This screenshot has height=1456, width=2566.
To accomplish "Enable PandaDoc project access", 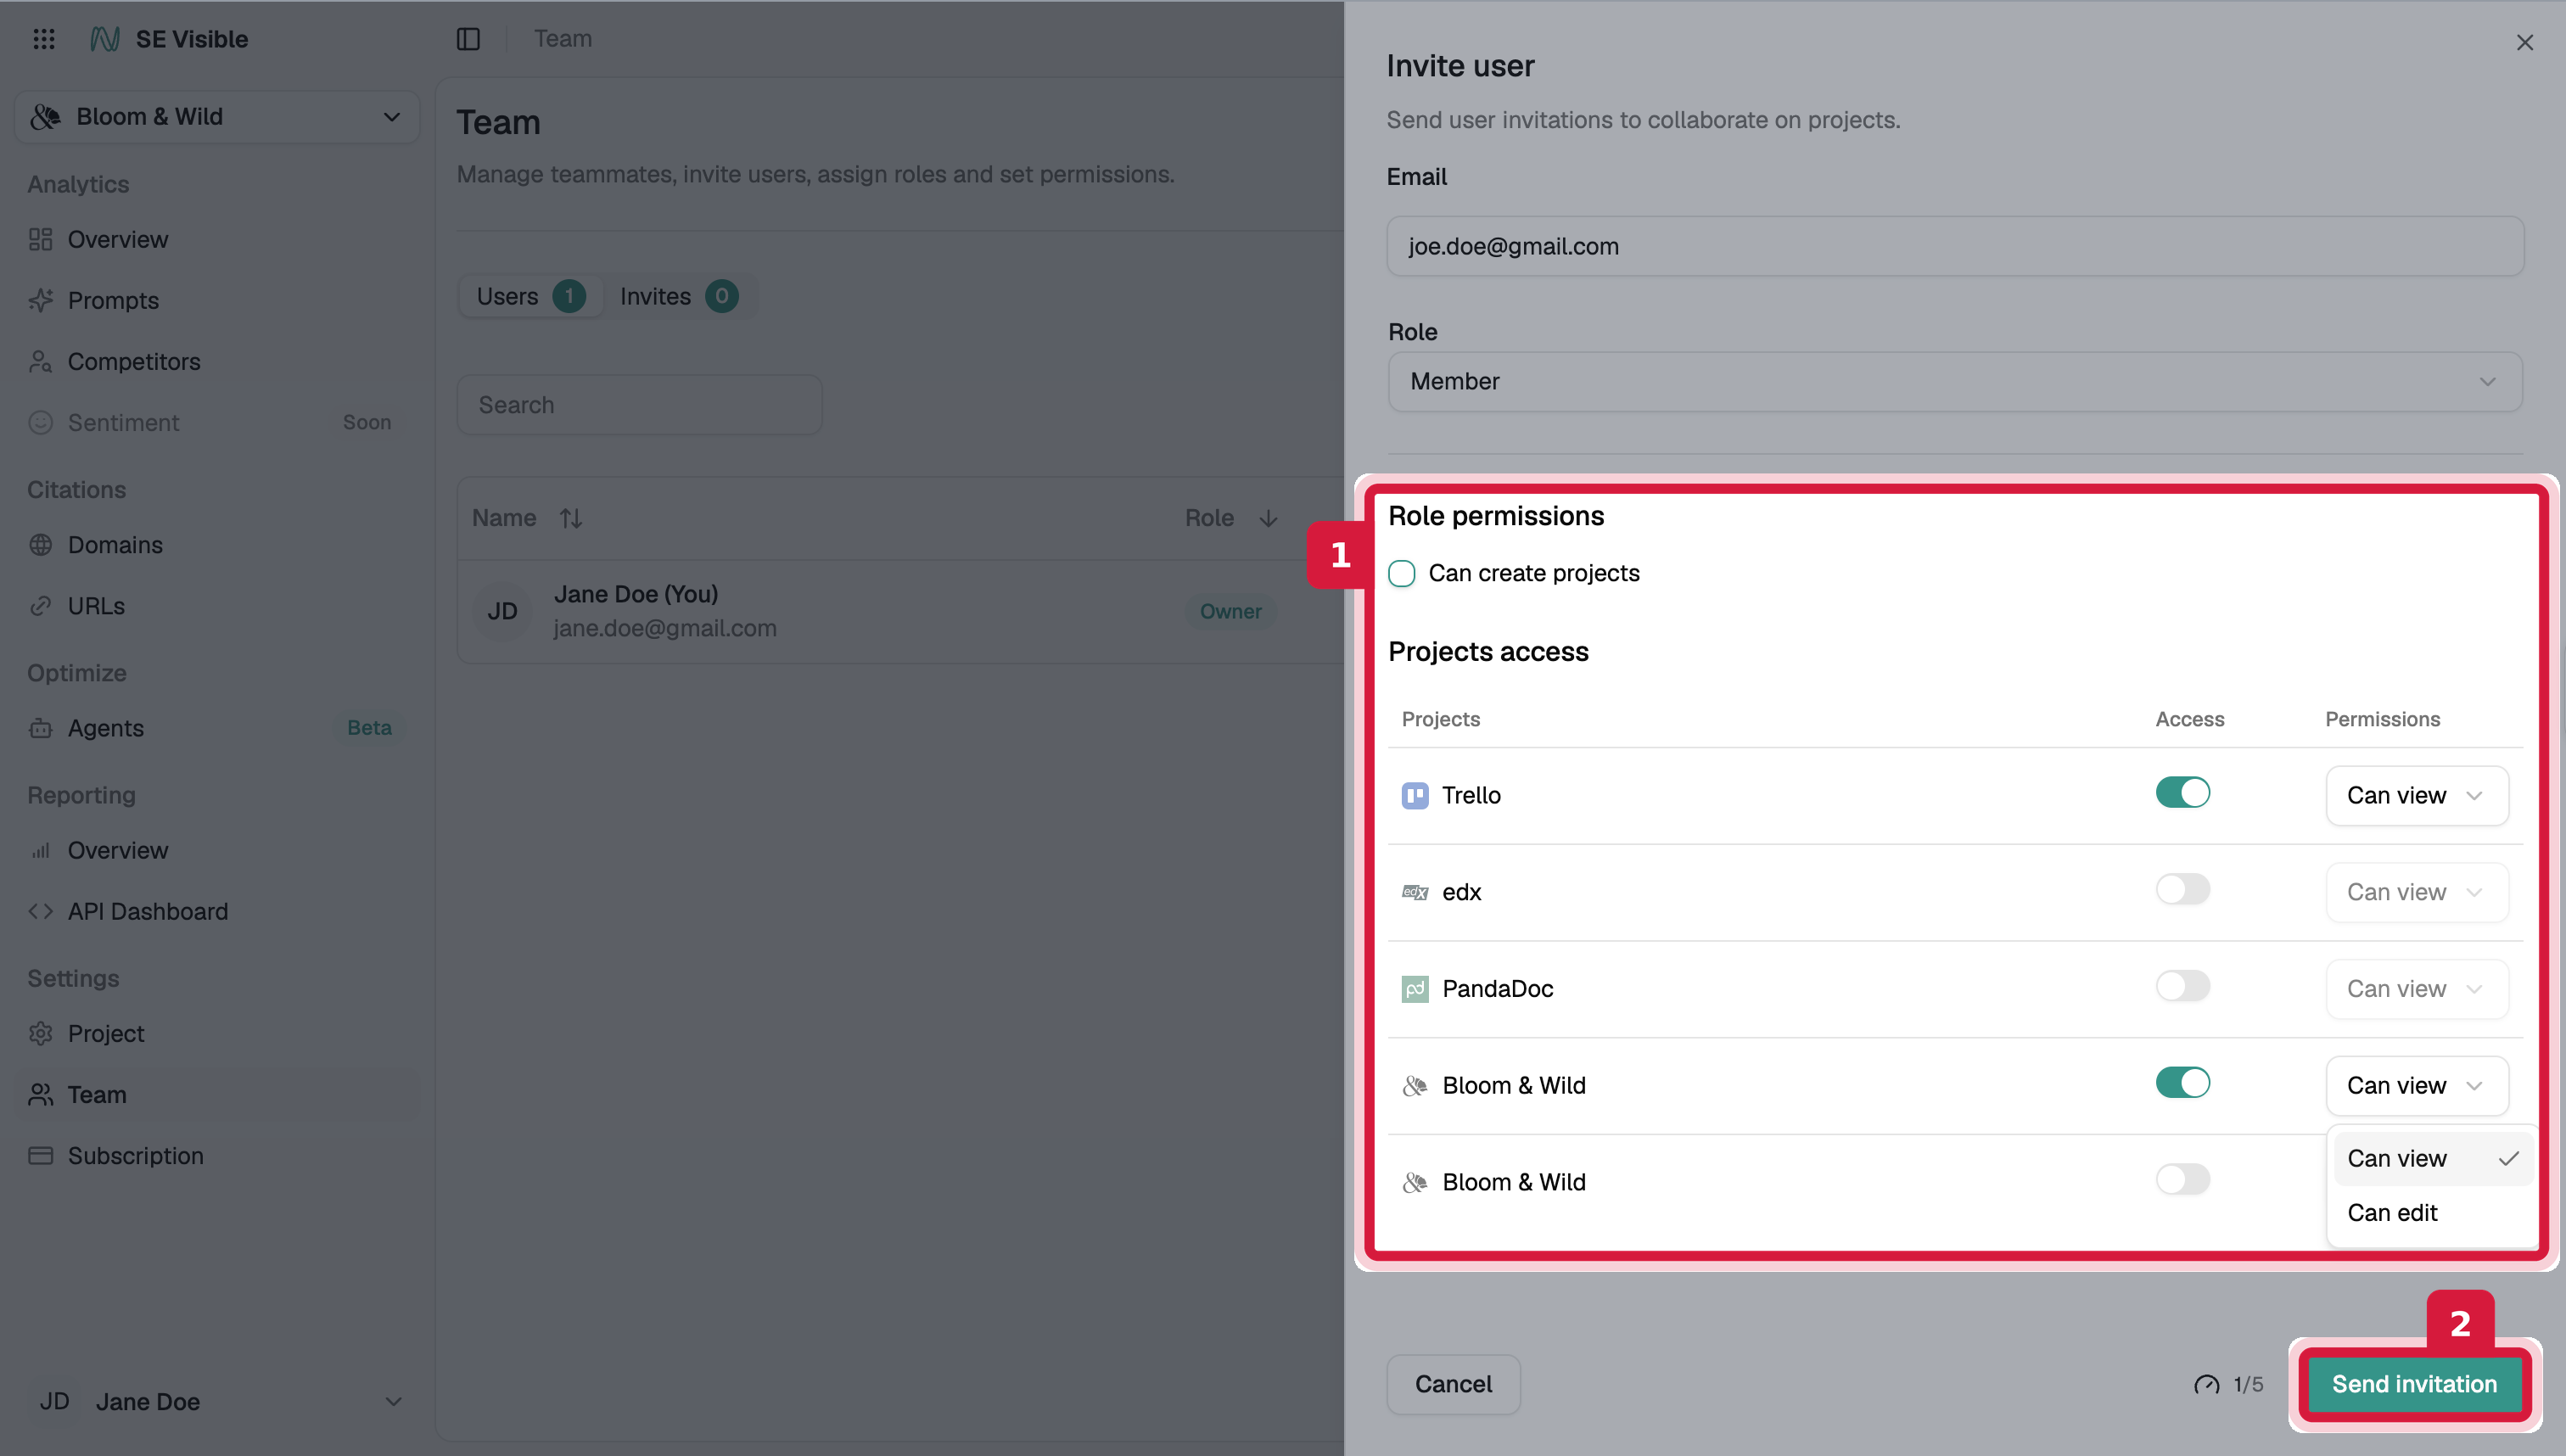I will (2182, 986).
